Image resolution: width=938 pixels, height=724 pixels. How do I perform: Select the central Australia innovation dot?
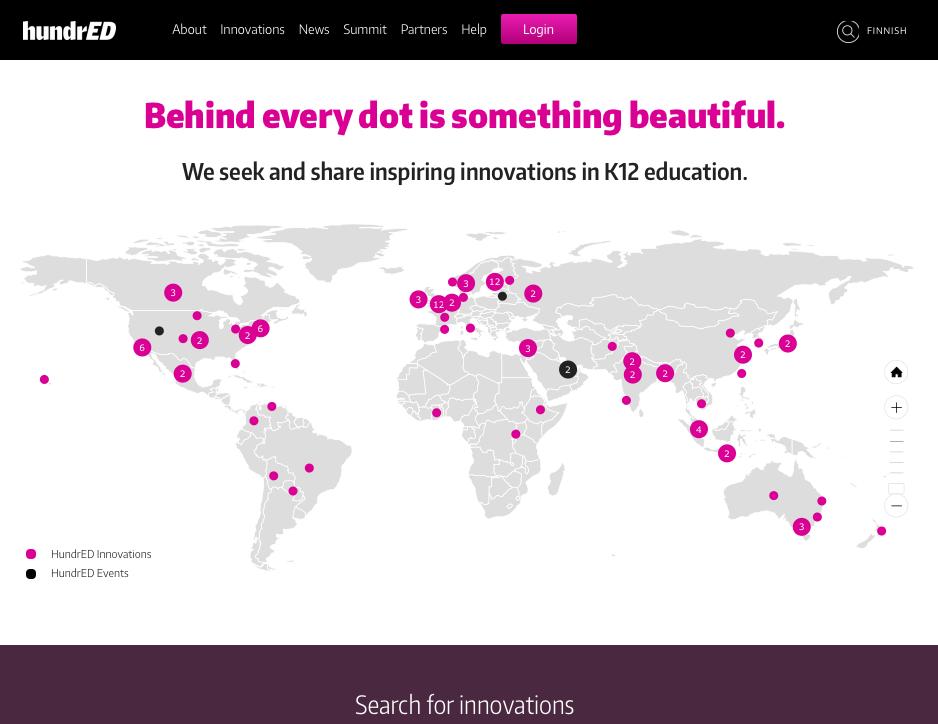pyautogui.click(x=773, y=495)
